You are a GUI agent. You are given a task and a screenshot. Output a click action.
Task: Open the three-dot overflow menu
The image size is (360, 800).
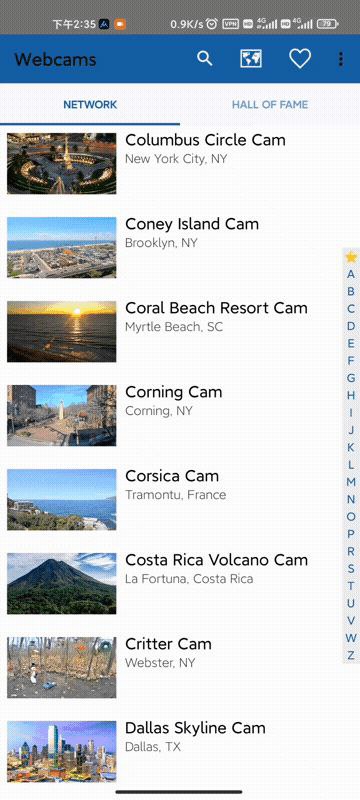[341, 59]
